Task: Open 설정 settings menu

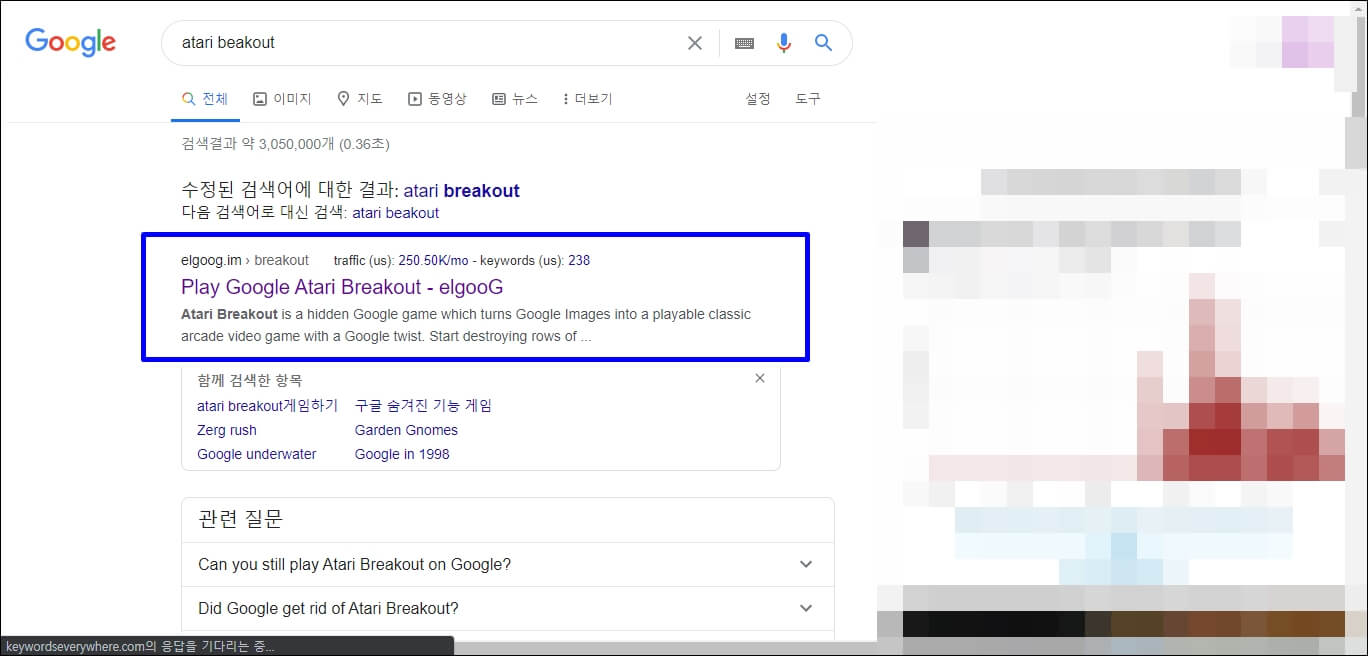Action: [x=758, y=99]
